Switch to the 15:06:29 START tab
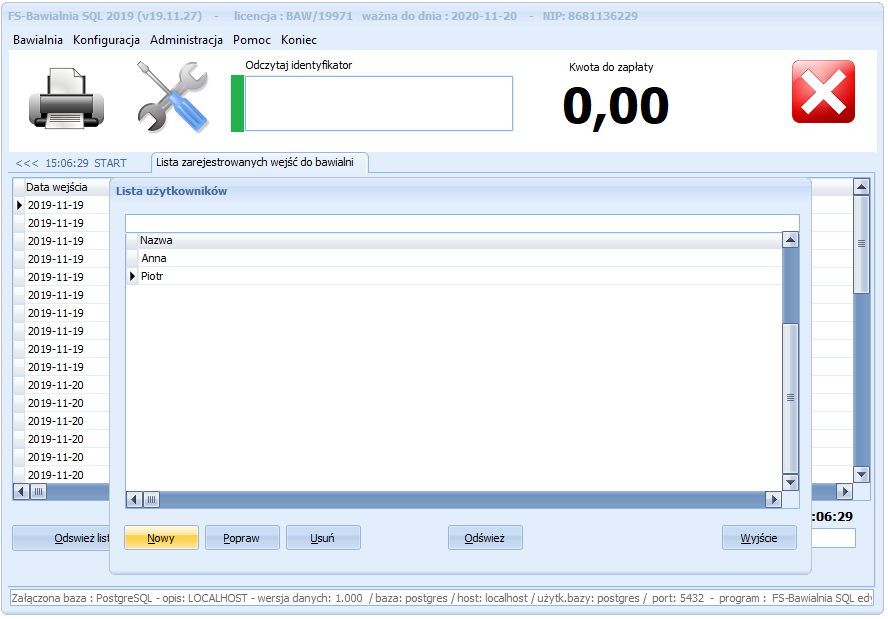The image size is (888, 619). 71,163
